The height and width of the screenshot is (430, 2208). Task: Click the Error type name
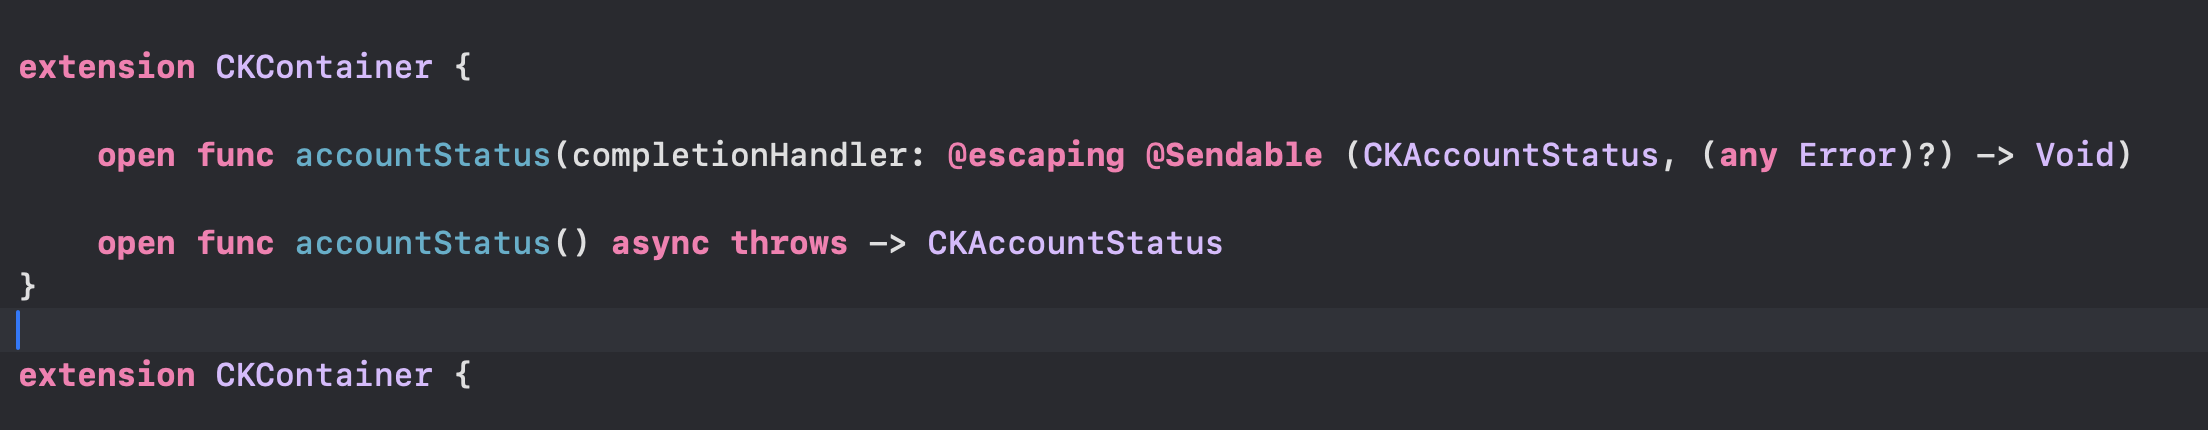pyautogui.click(x=1847, y=155)
